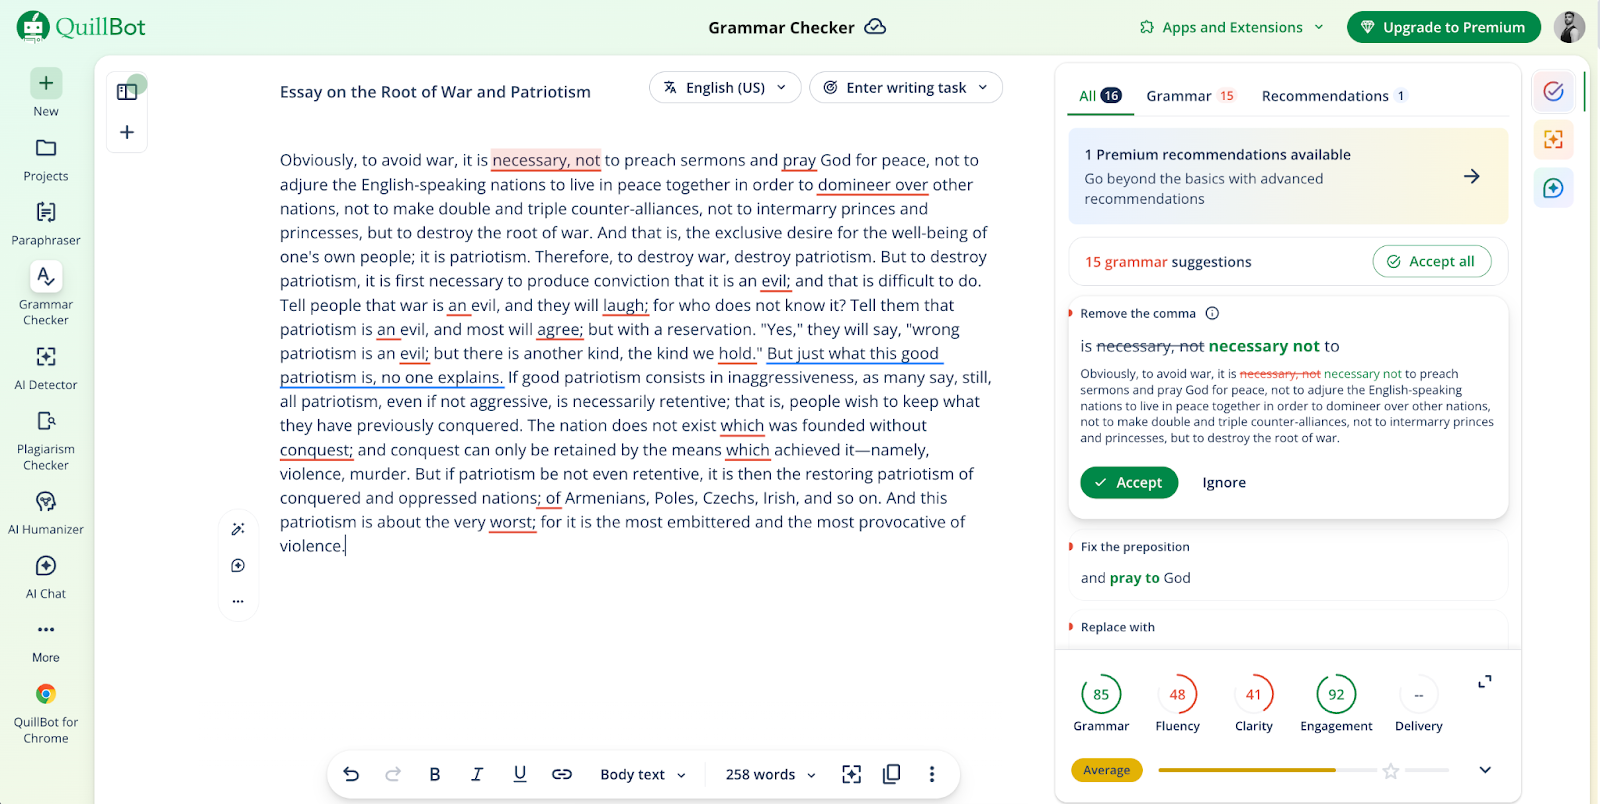This screenshot has height=804, width=1600.
Task: Open the English (US) language dropdown
Action: 725,88
